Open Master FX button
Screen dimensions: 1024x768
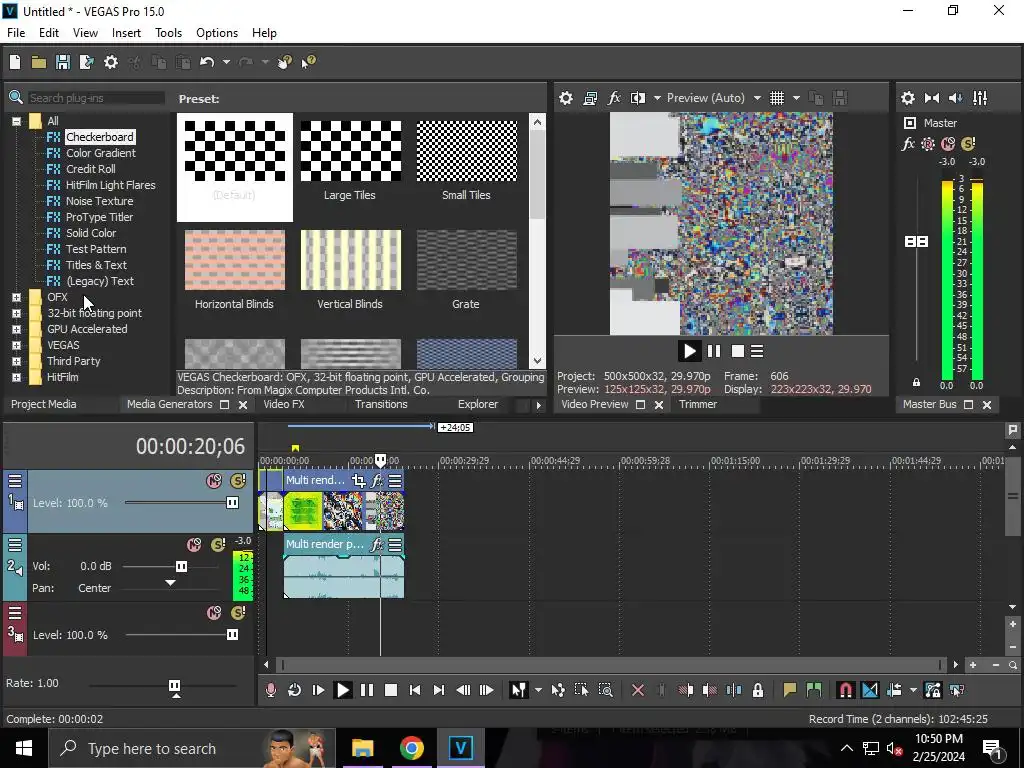click(x=908, y=144)
